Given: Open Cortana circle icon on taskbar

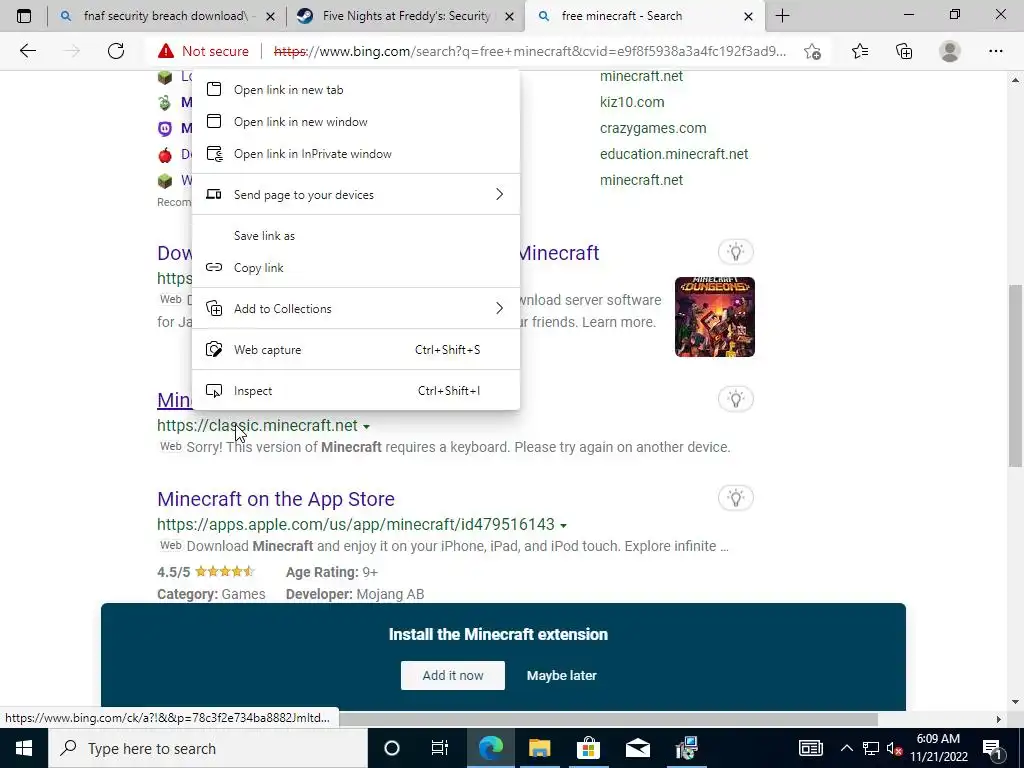Looking at the screenshot, I should (392, 748).
